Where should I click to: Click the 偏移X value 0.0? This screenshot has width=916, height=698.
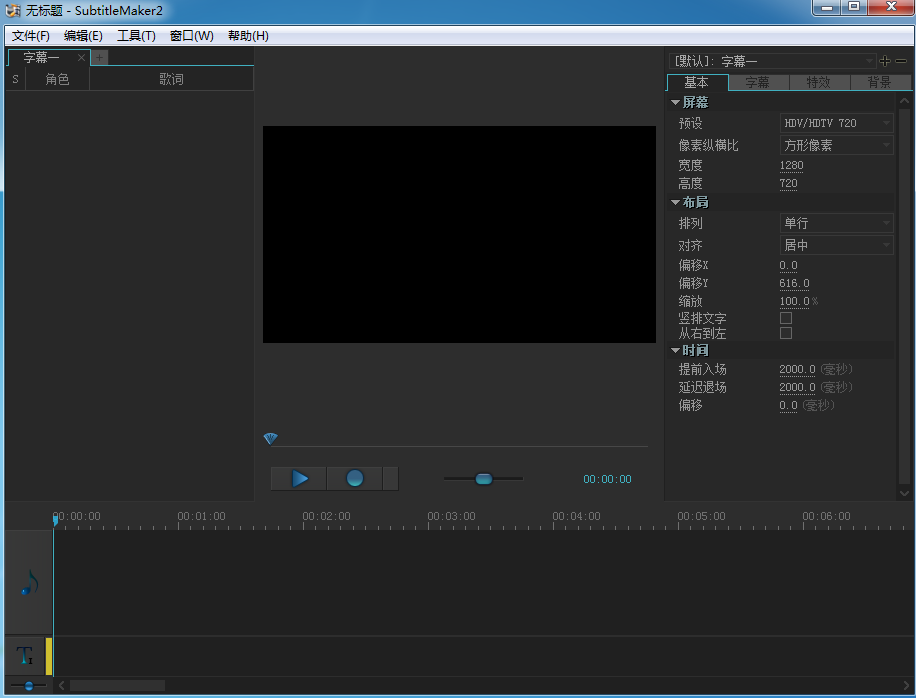788,266
